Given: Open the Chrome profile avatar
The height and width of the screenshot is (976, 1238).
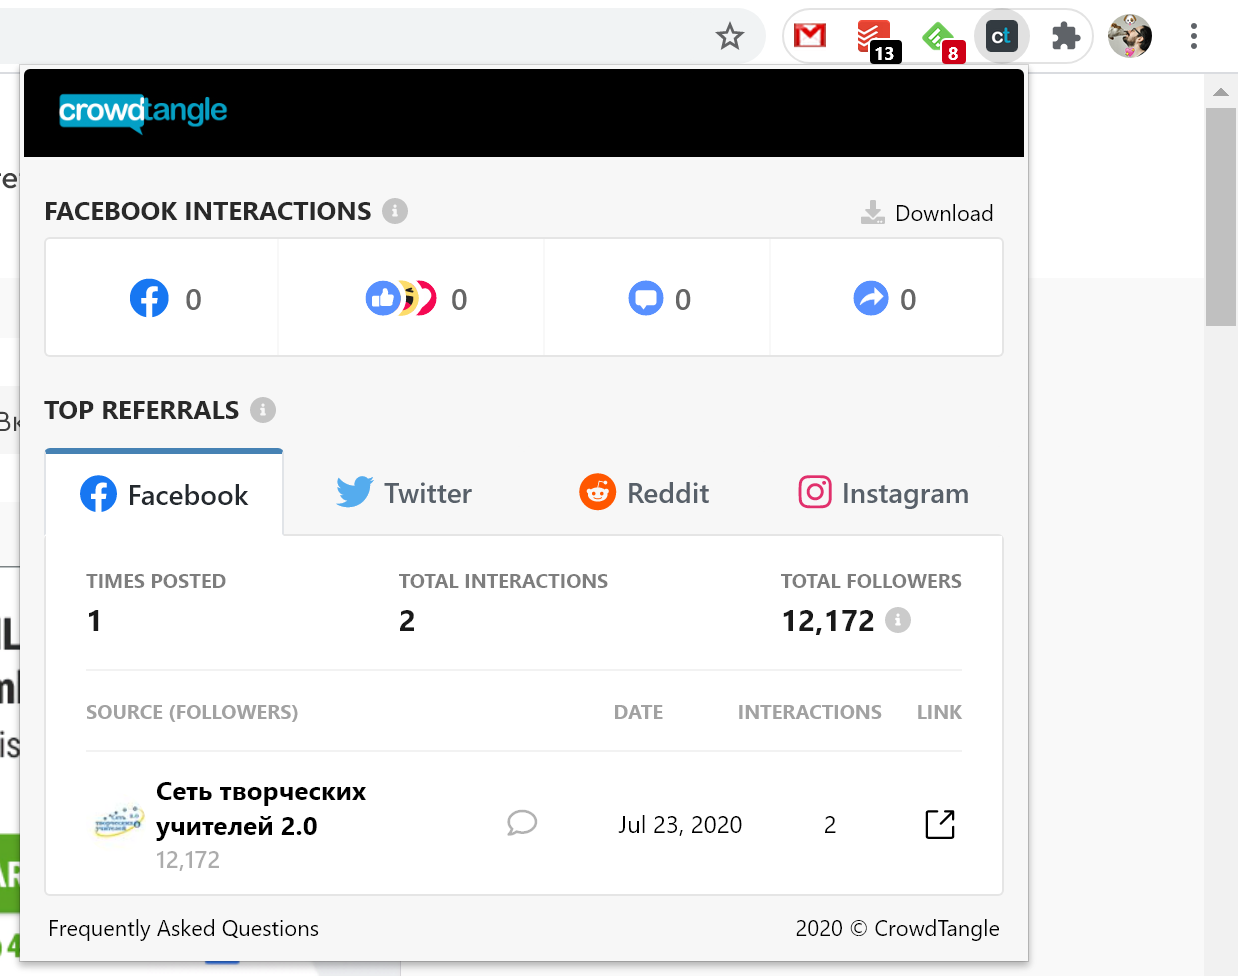Looking at the screenshot, I should tap(1130, 36).
